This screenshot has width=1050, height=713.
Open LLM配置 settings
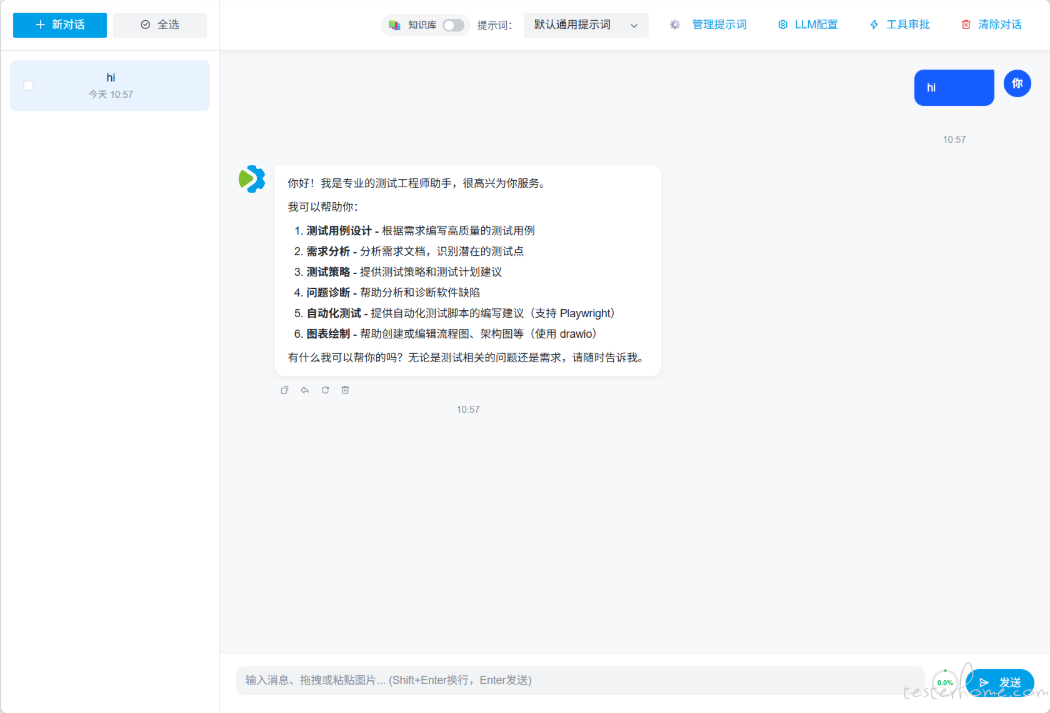click(x=808, y=25)
